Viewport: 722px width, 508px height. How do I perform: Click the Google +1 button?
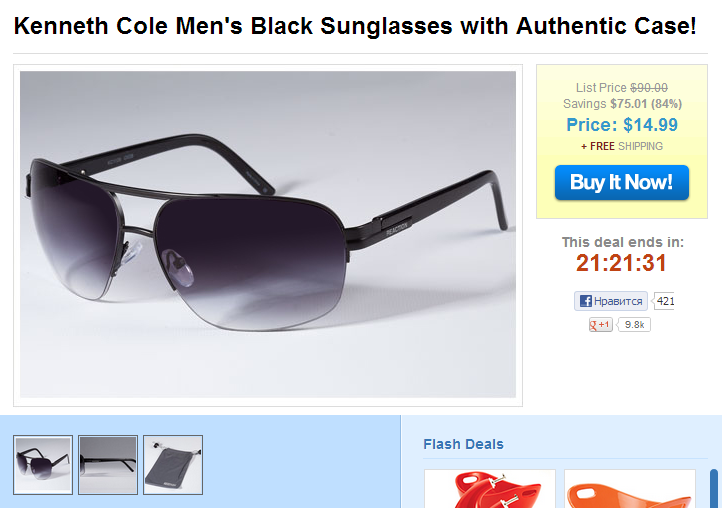(x=600, y=325)
